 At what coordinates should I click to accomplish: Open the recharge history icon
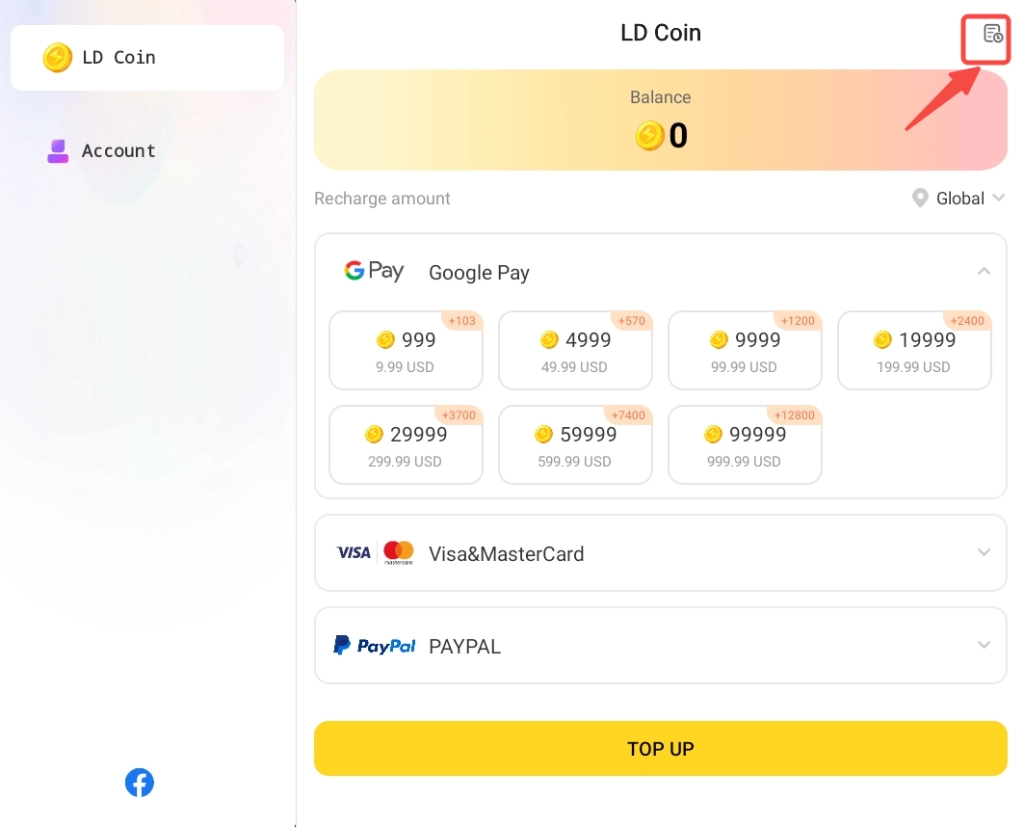[992, 34]
